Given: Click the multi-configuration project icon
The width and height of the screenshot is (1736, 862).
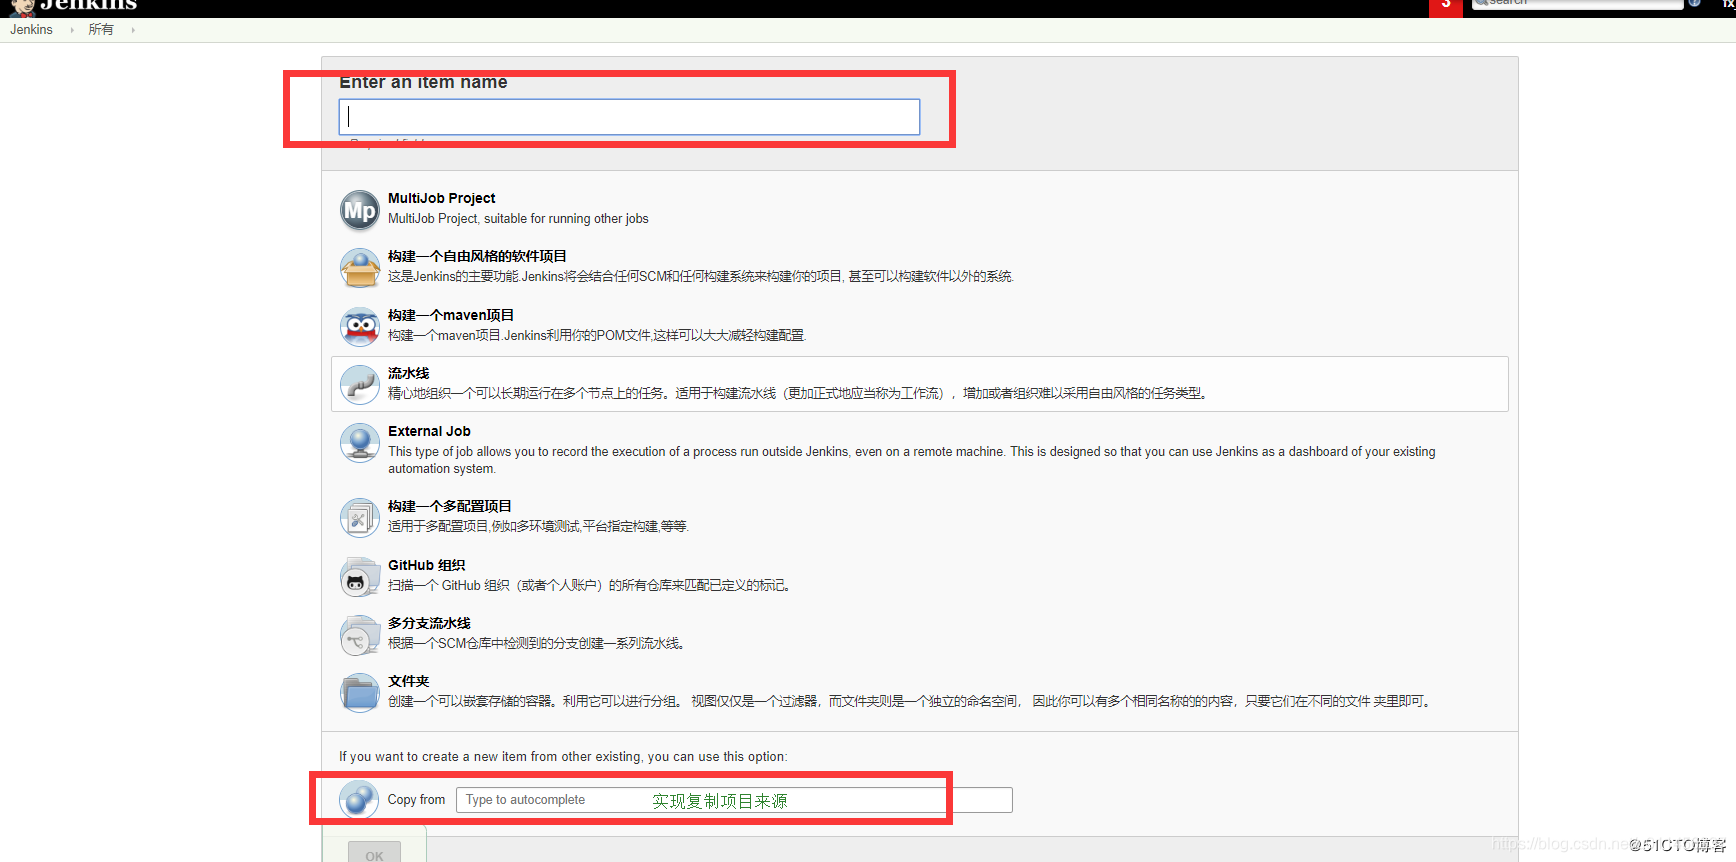Looking at the screenshot, I should pos(360,518).
